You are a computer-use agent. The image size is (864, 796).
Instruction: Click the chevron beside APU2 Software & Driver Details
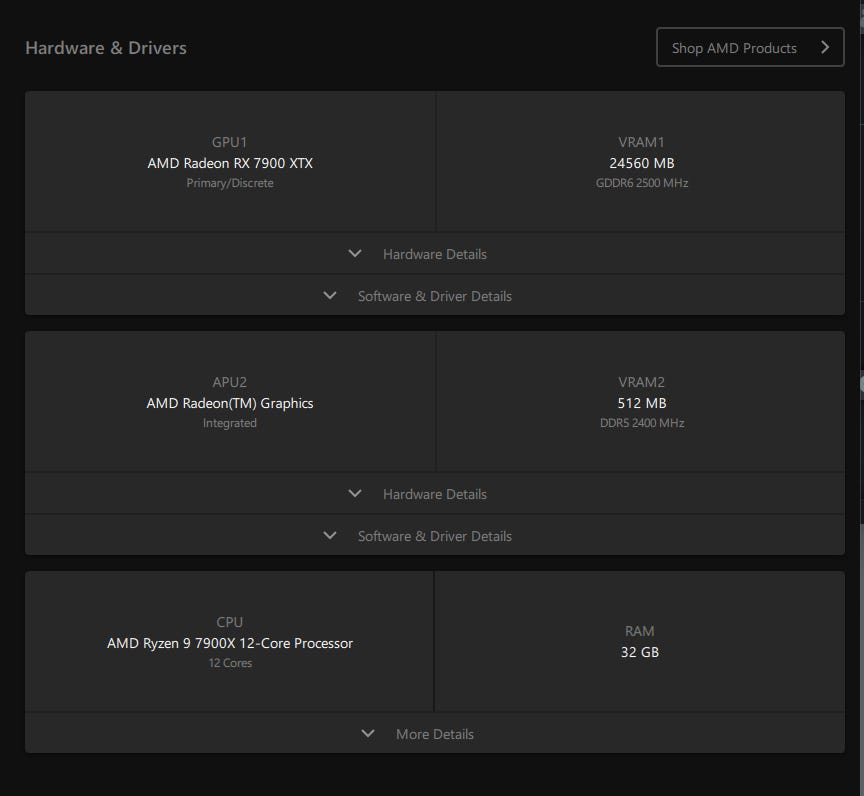coord(330,535)
